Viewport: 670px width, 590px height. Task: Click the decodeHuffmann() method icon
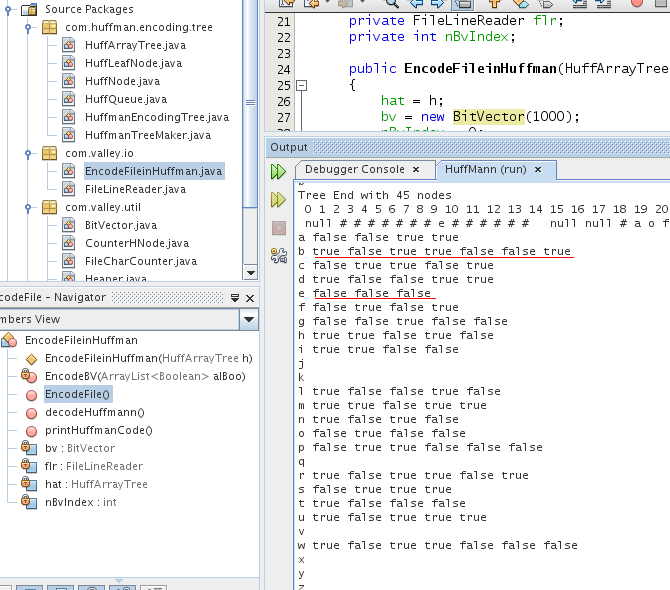pyautogui.click(x=31, y=413)
